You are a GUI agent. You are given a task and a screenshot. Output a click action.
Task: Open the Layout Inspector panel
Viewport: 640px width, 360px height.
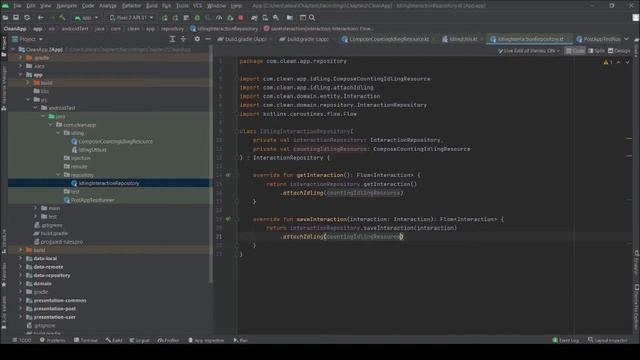pyautogui.click(x=607, y=340)
